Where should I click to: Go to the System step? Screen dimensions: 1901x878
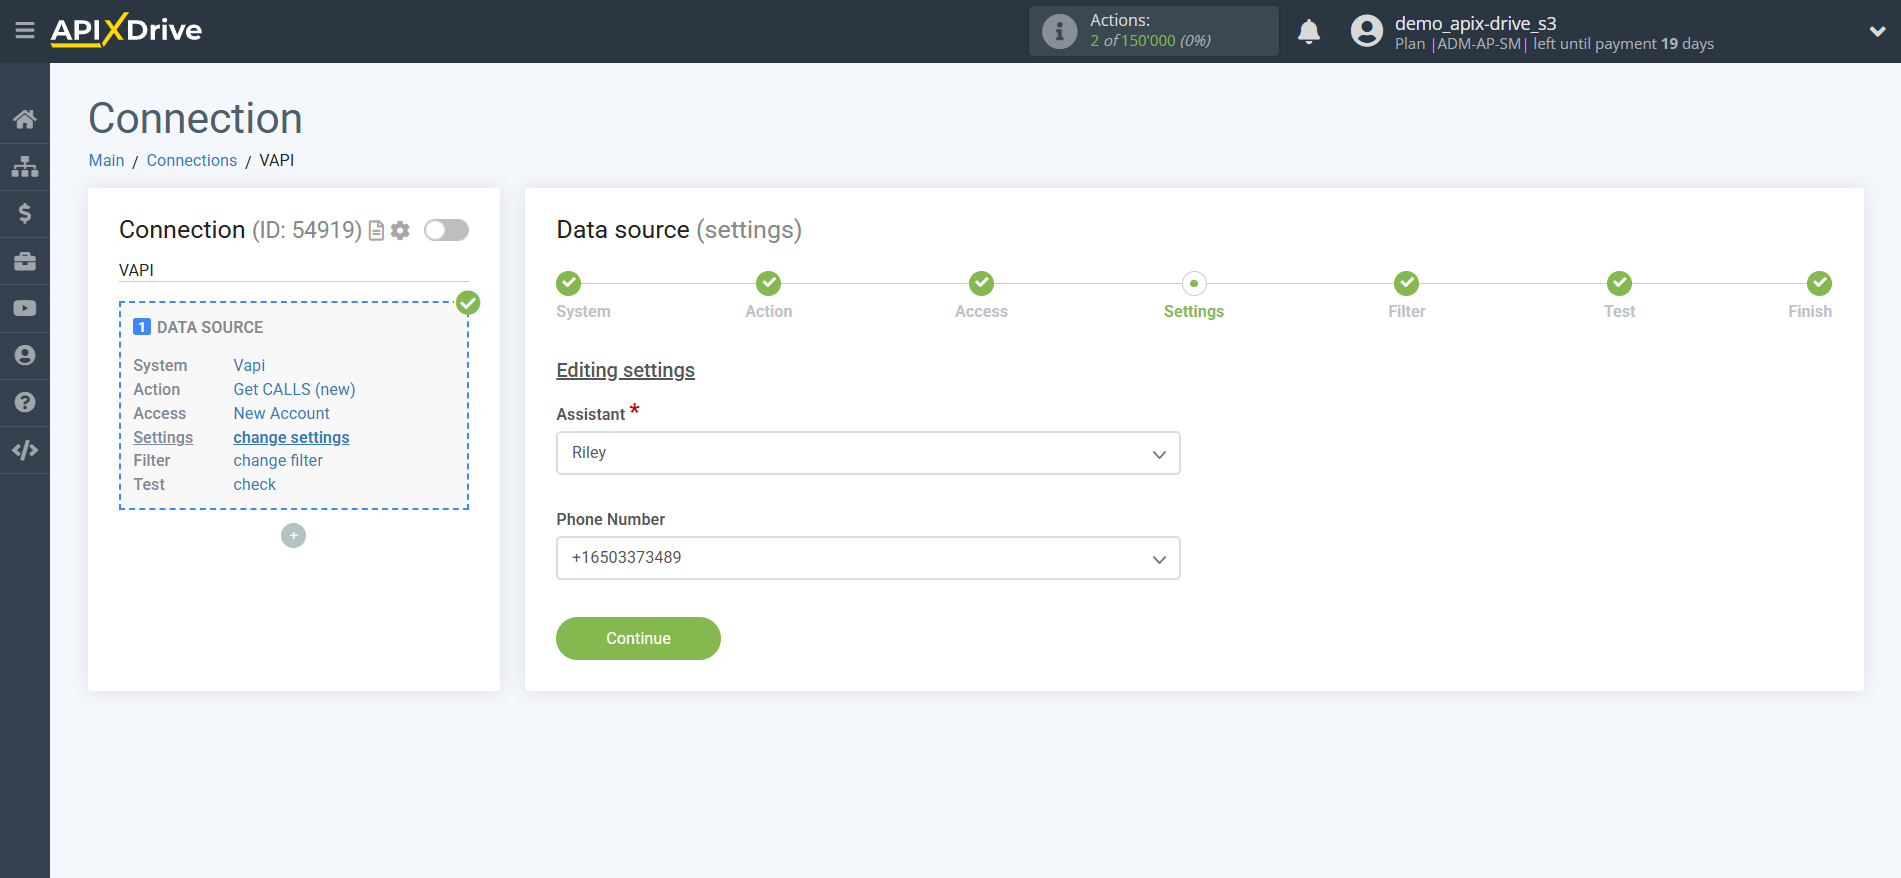(x=569, y=283)
